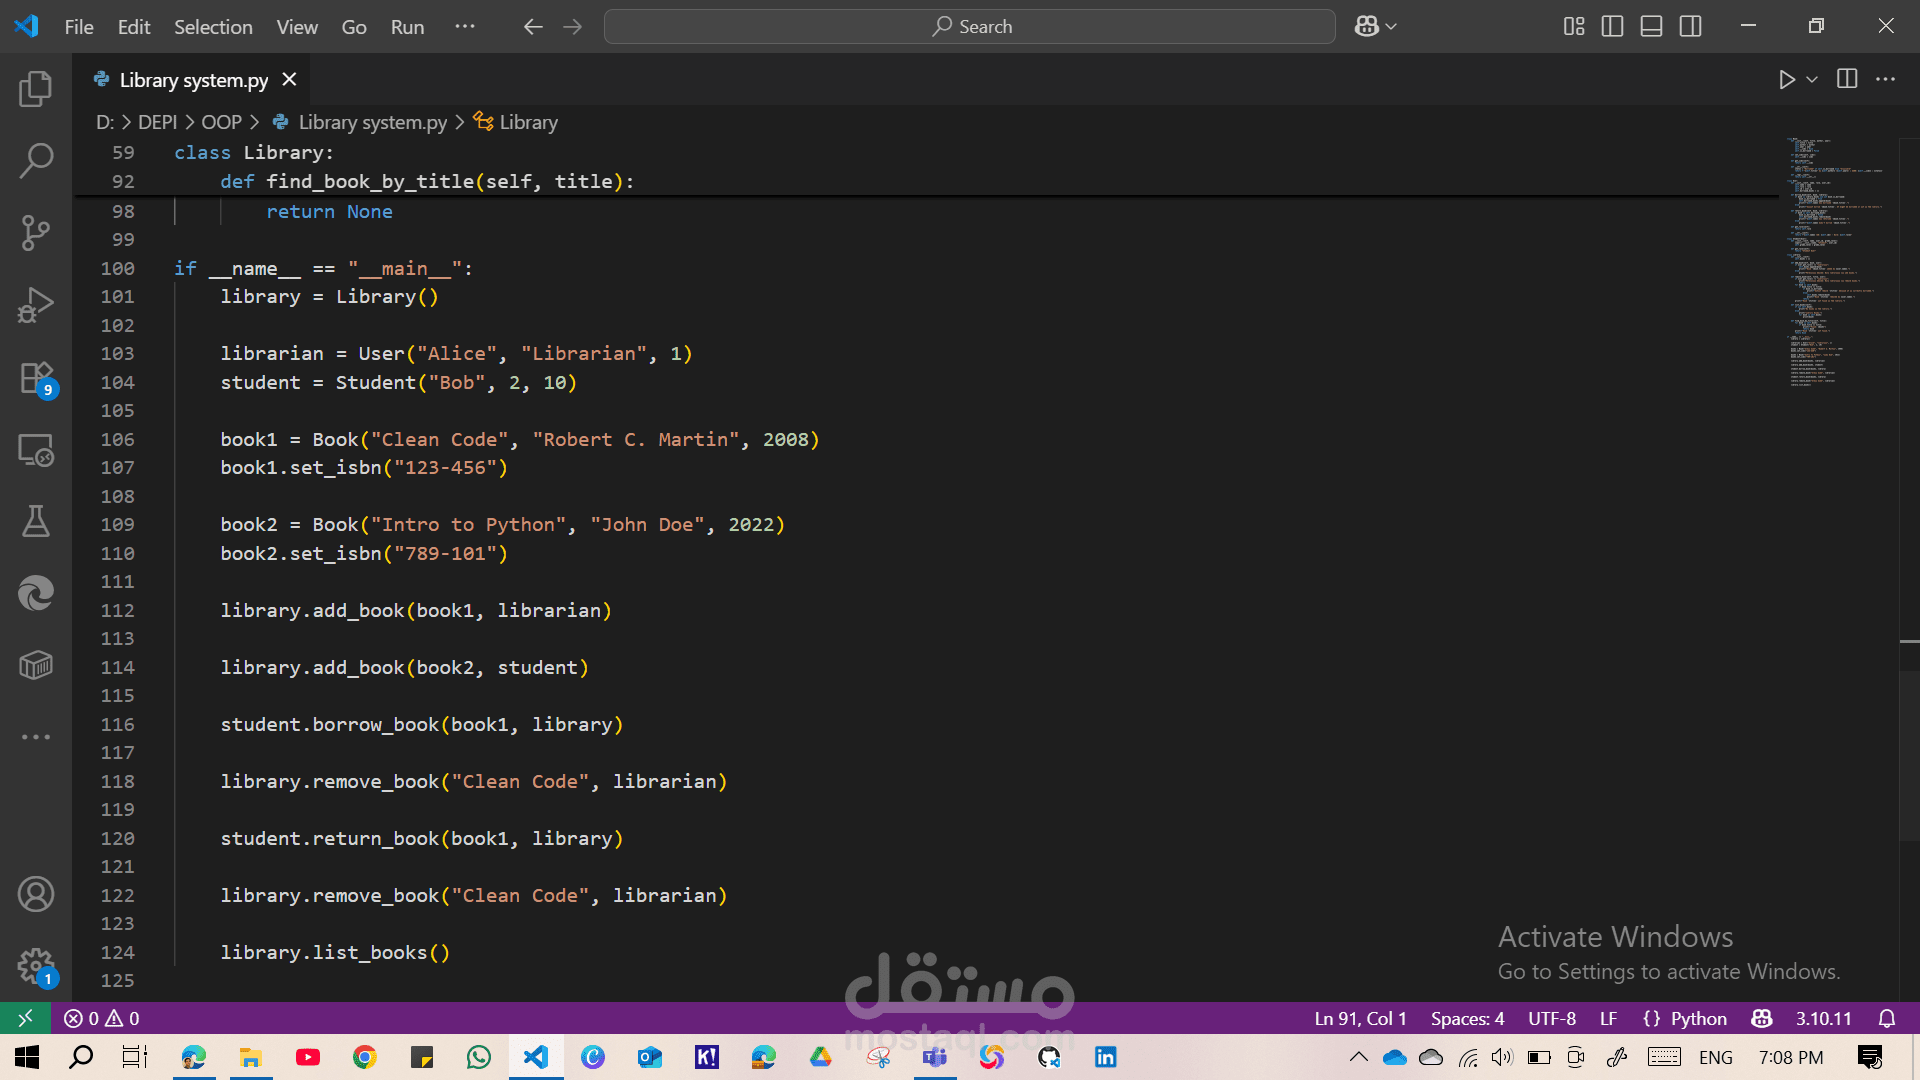Viewport: 1920px width, 1080px height.
Task: Expand the hidden menu items ellipsis
Action: (464, 27)
